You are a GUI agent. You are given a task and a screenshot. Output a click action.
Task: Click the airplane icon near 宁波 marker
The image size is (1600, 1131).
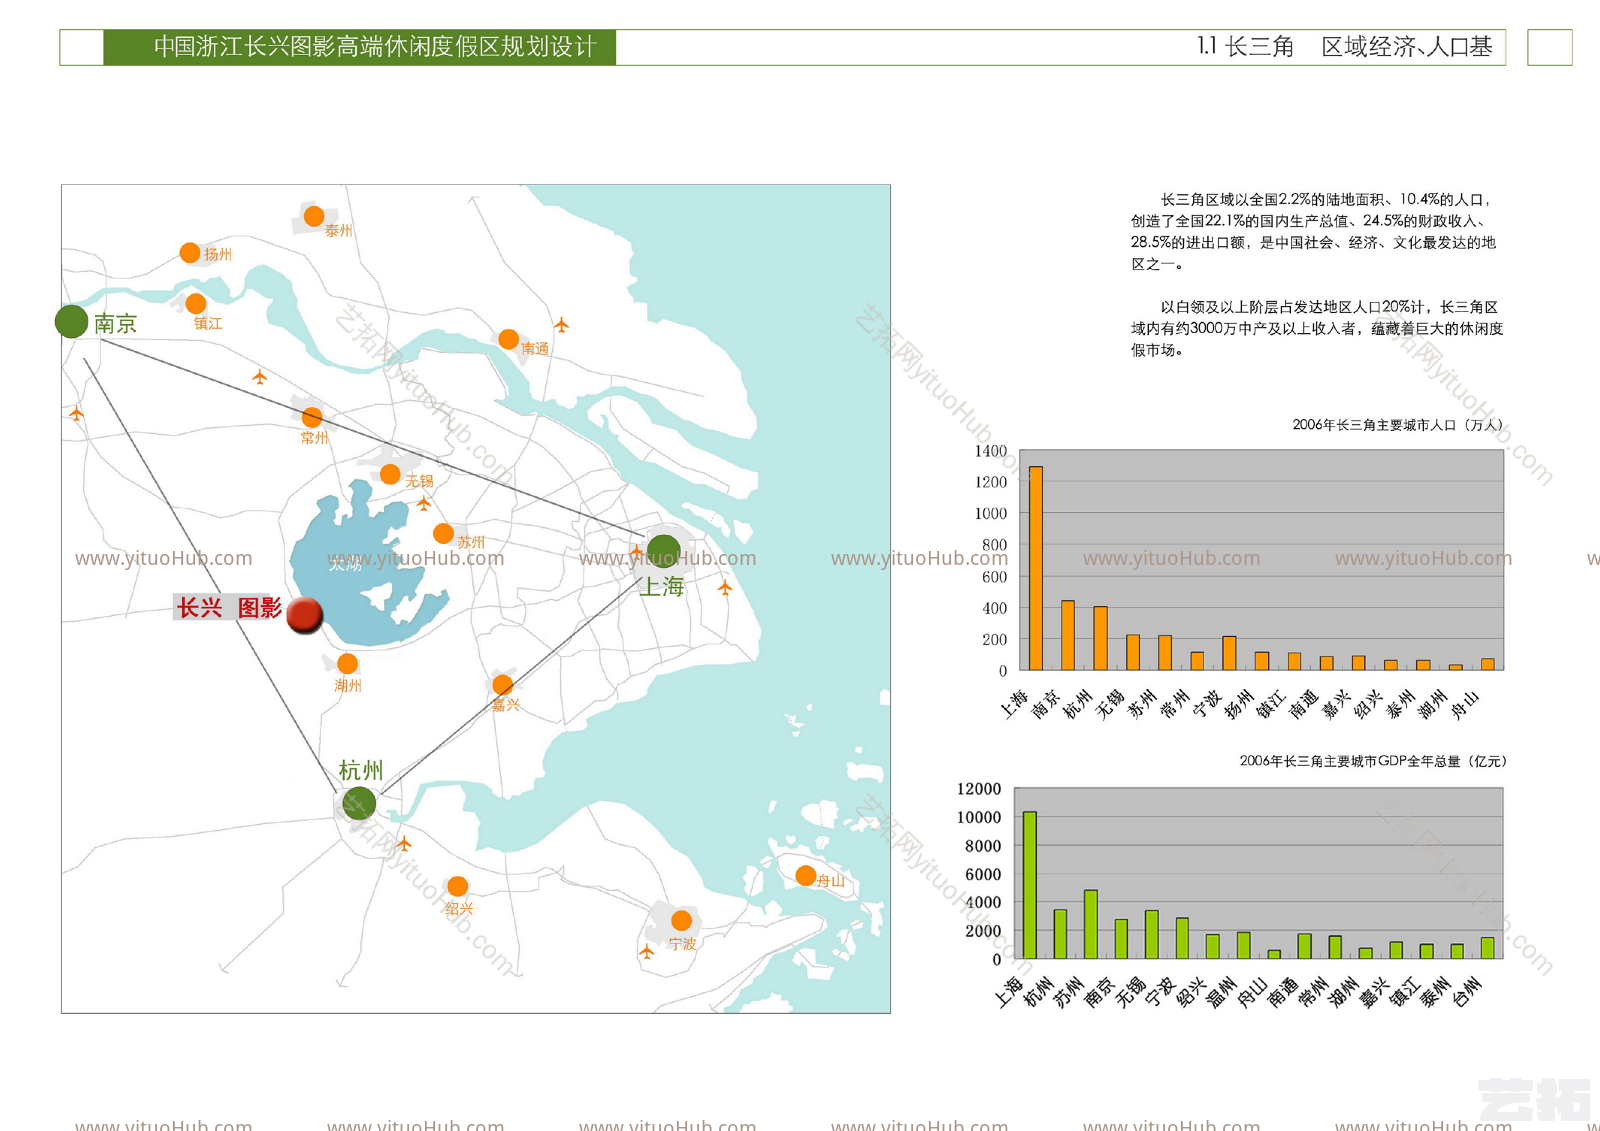646,952
